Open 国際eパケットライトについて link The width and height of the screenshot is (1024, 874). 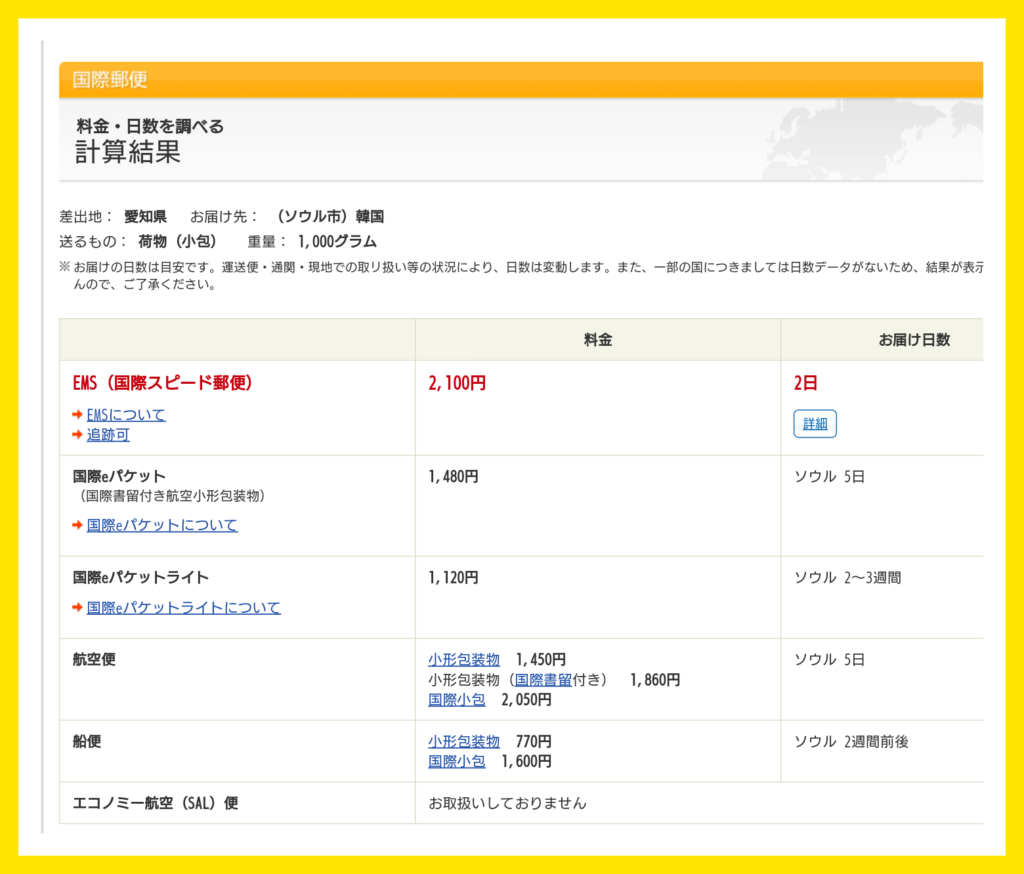(184, 607)
